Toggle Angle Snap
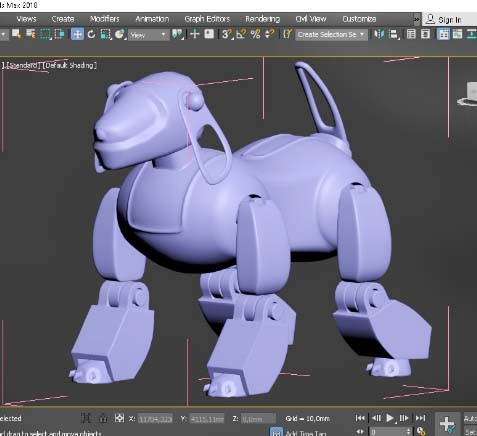This screenshot has width=477, height=436. click(241, 34)
